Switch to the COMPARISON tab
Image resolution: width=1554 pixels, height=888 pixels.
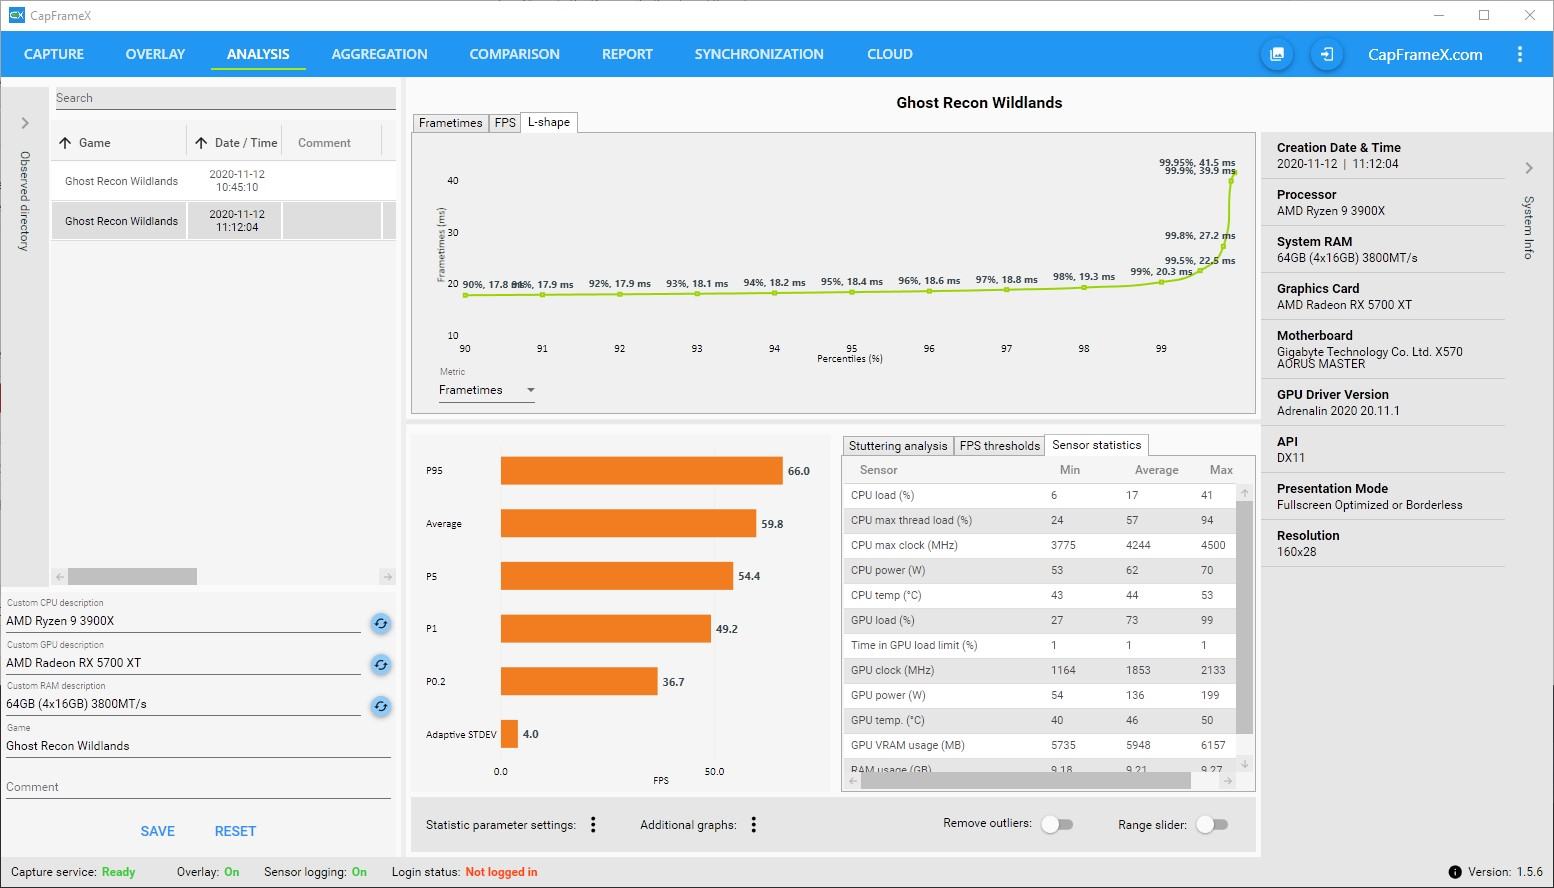pos(514,54)
